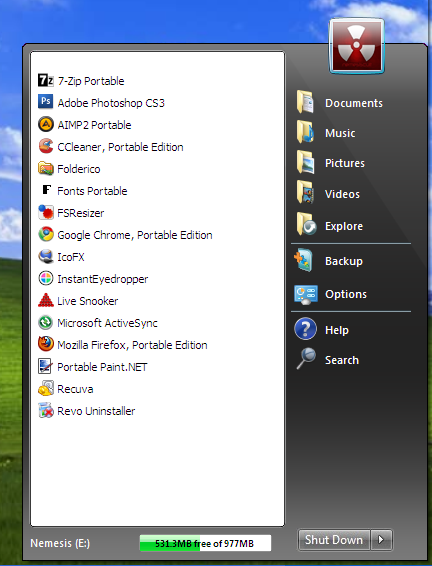
Task: Launch Mozilla Firefox, Portable Edition text
Action: coord(132,345)
